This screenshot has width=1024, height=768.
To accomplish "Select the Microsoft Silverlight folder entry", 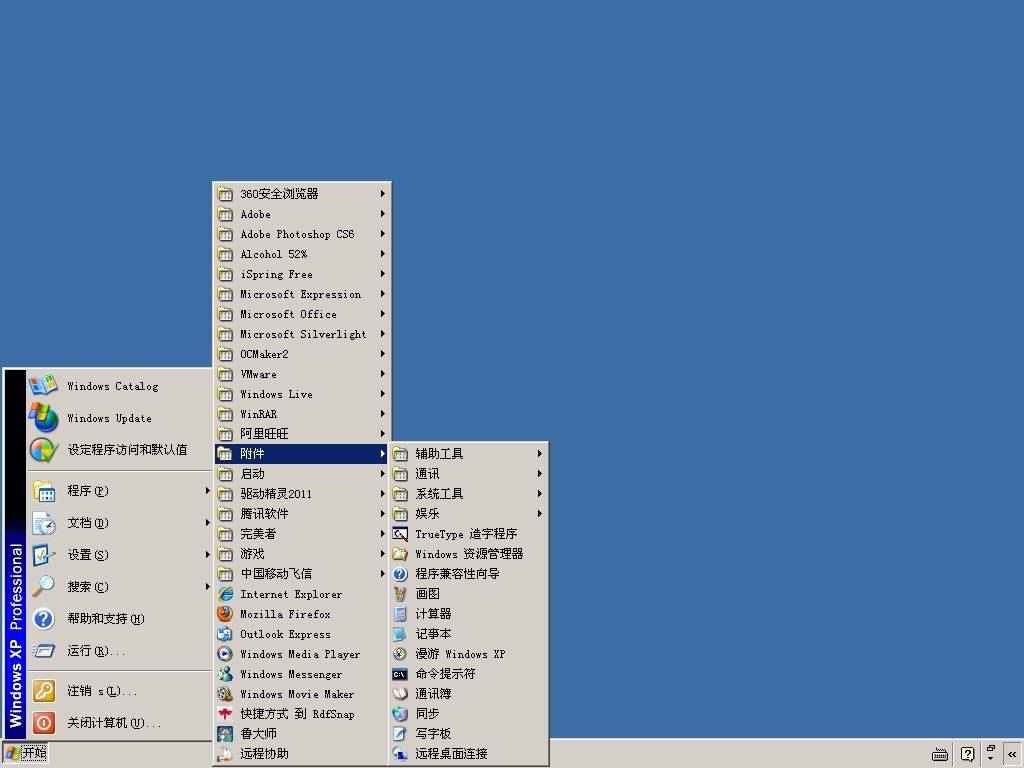I will tap(302, 334).
